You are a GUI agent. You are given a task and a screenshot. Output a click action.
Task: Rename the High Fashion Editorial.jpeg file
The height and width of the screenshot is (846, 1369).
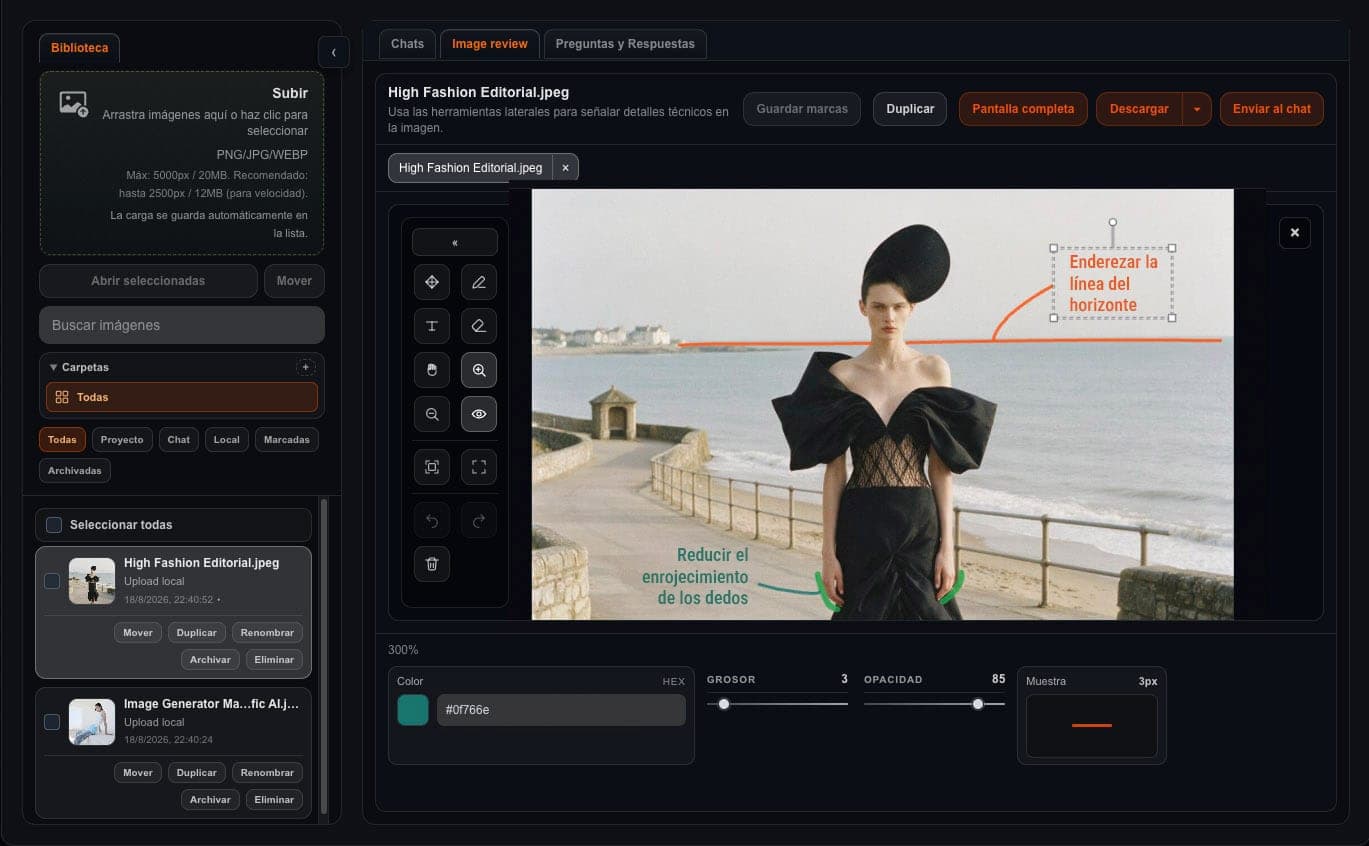point(267,633)
